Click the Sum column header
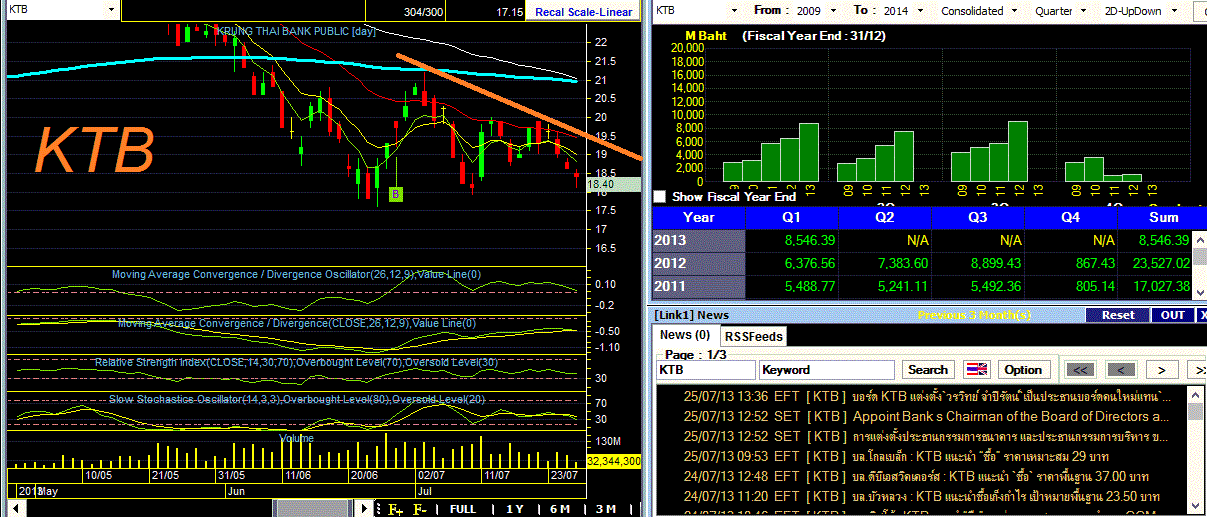 [1163, 217]
